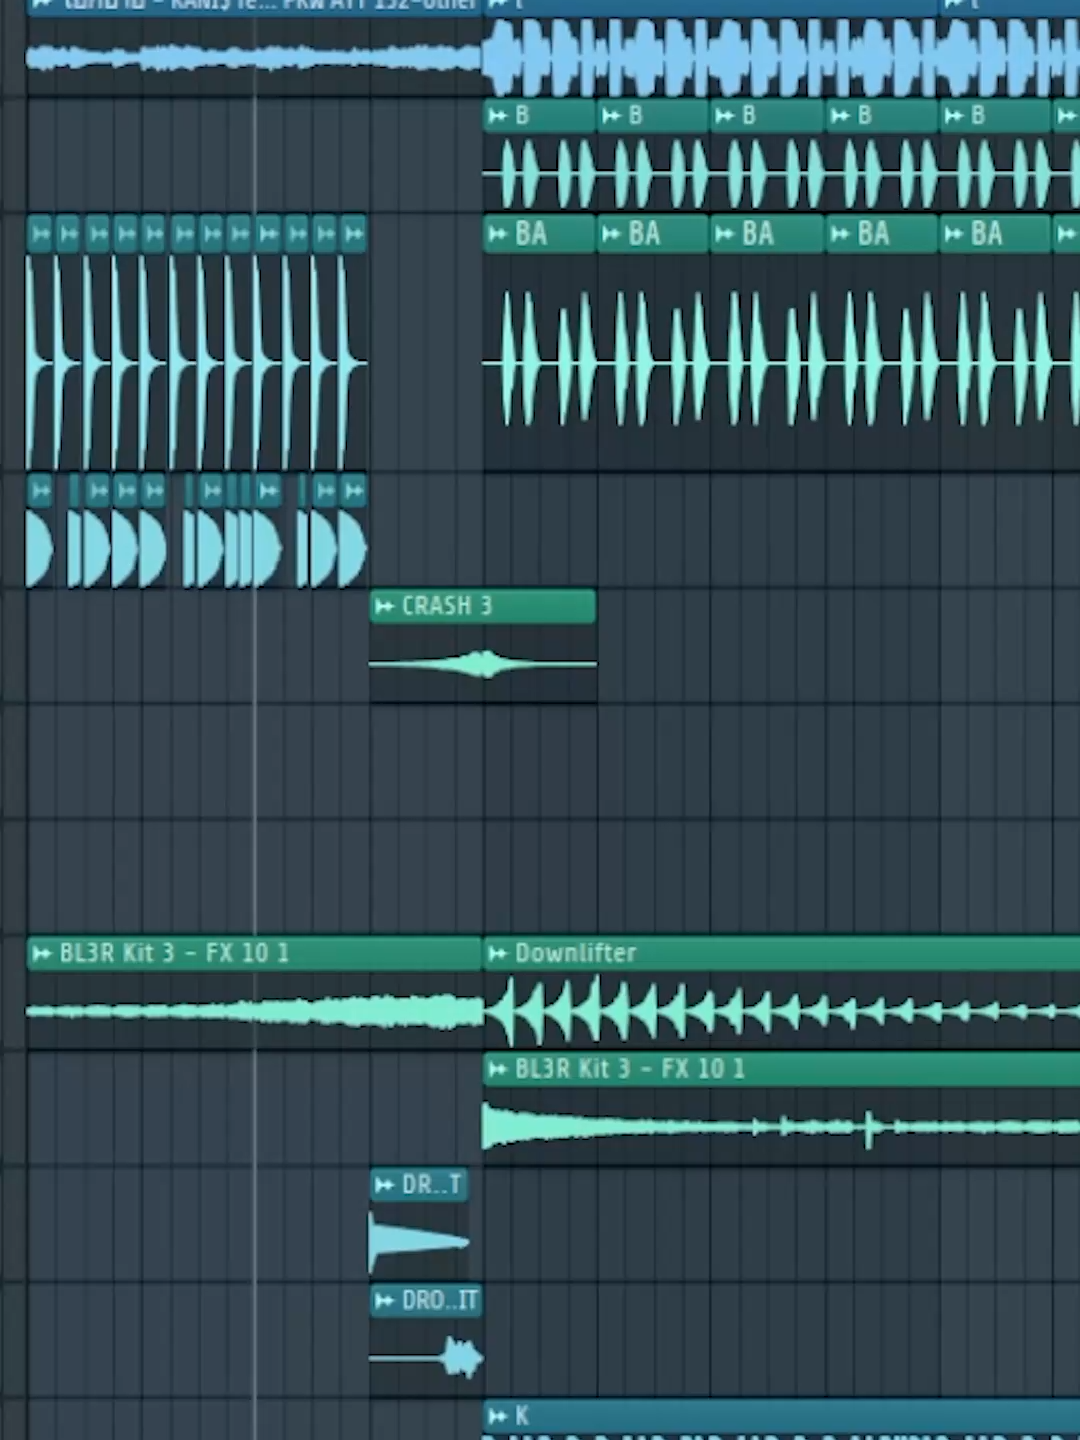
Task: Select the DR..T clip title text
Action: [431, 1185]
